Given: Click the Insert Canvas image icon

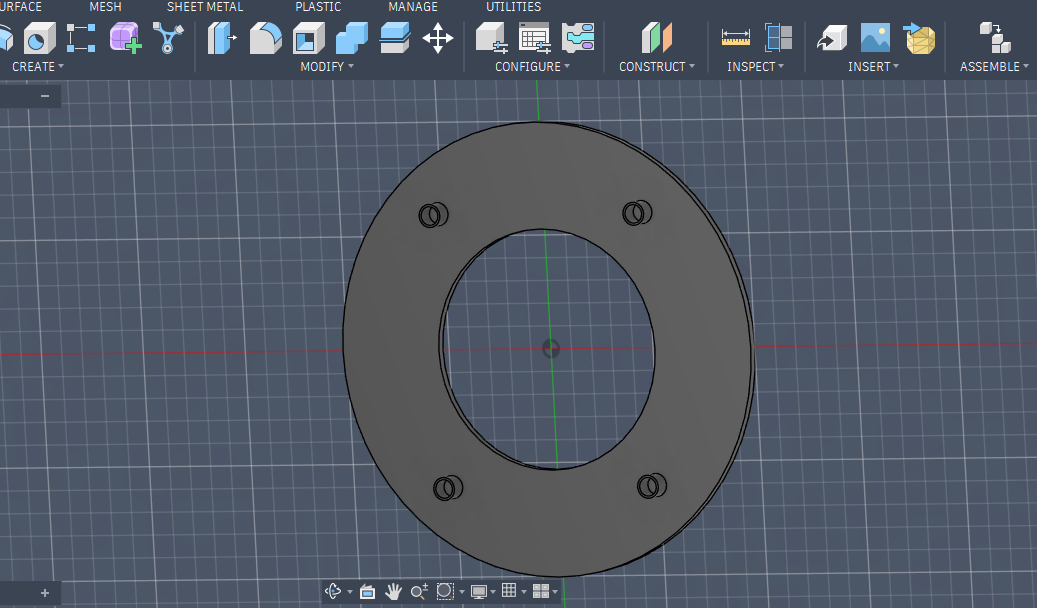Looking at the screenshot, I should click(875, 38).
